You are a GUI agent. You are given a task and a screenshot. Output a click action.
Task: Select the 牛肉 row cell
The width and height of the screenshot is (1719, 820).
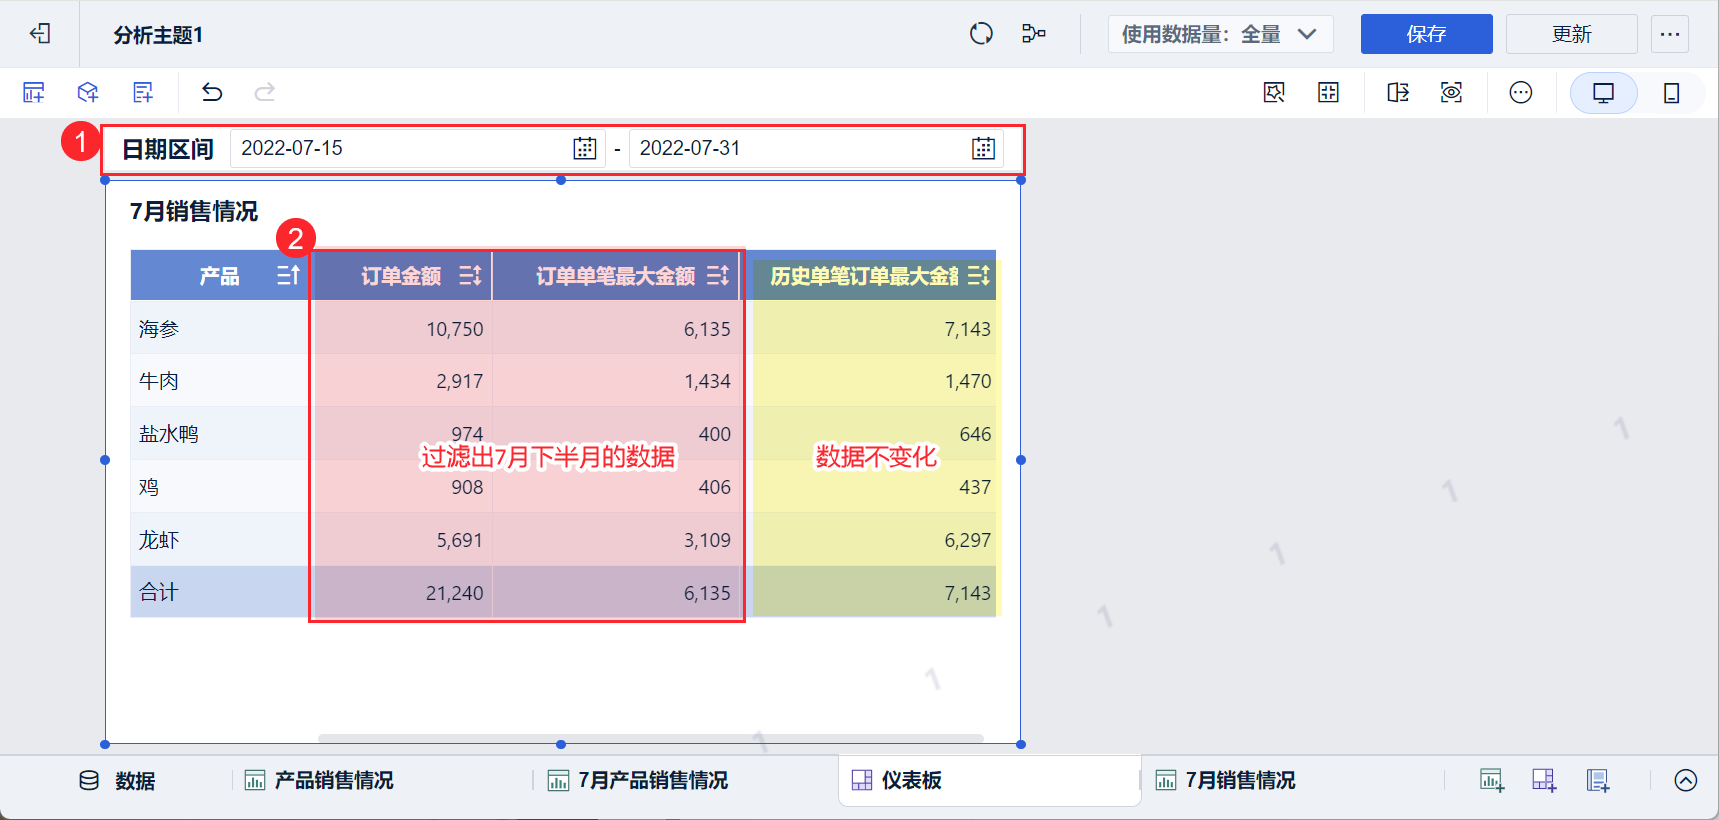point(220,381)
